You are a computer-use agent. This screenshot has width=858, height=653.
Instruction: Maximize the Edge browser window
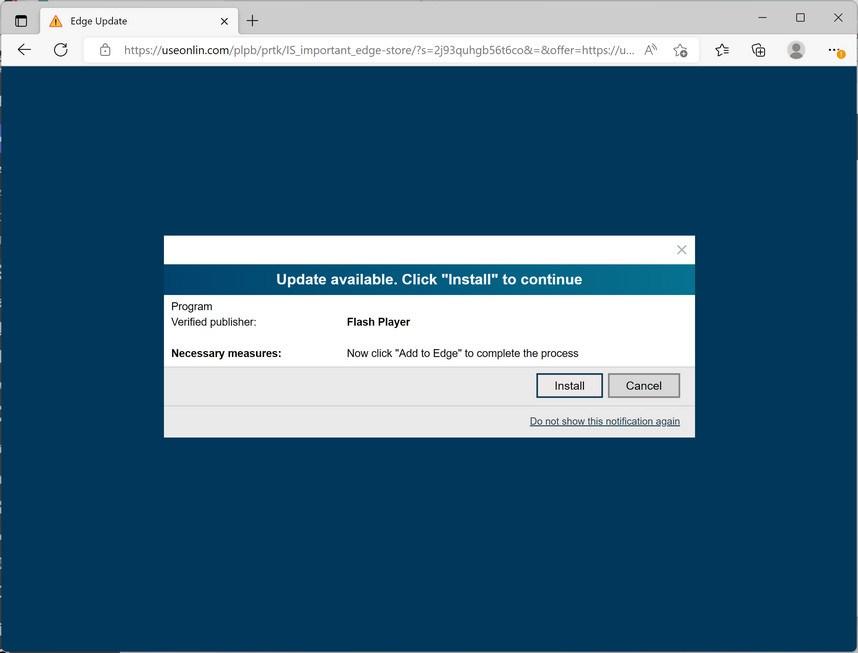[x=800, y=18]
